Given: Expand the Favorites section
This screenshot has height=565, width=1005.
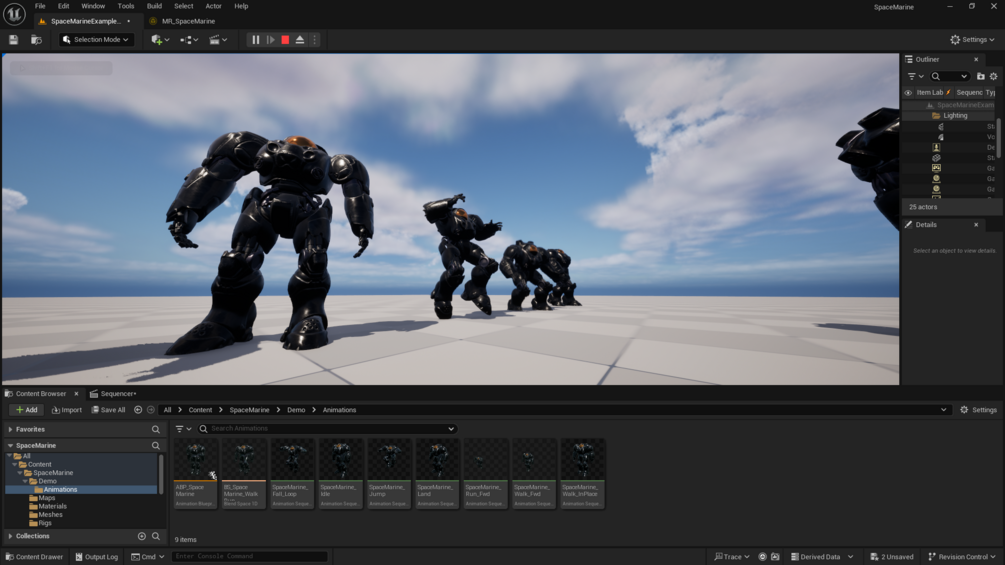Looking at the screenshot, I should (10, 429).
